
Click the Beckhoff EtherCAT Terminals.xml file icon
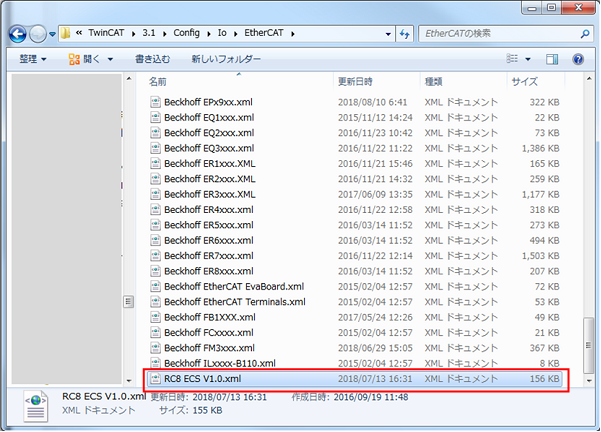pyautogui.click(x=155, y=301)
